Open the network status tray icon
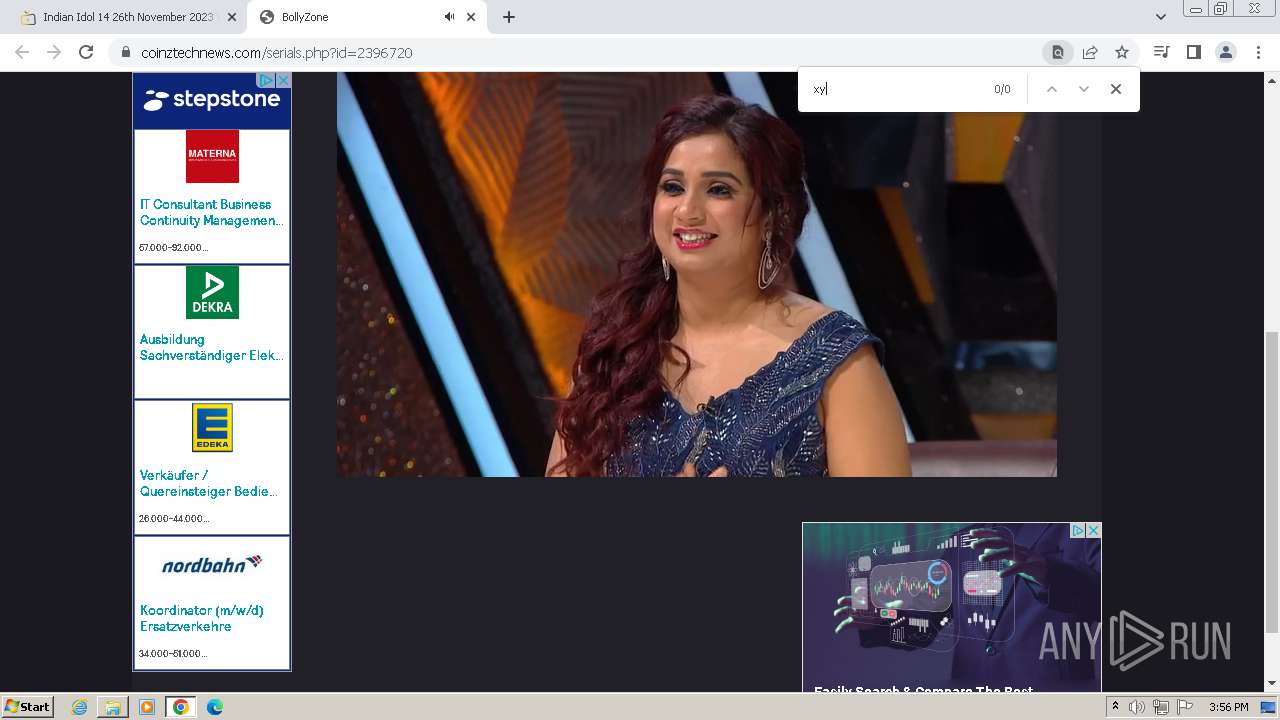The image size is (1280, 720). [x=1161, y=707]
